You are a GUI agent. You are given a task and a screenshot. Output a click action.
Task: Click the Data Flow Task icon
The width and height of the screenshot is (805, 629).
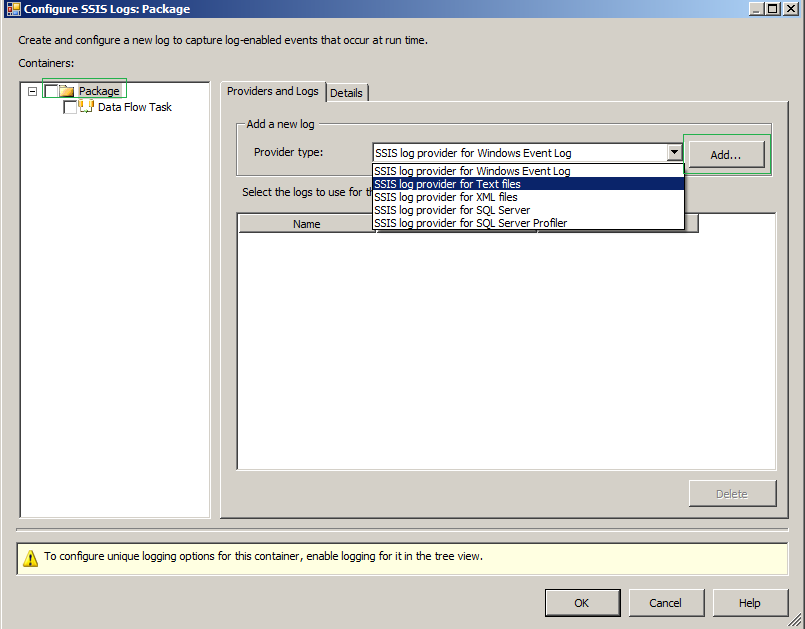point(86,107)
